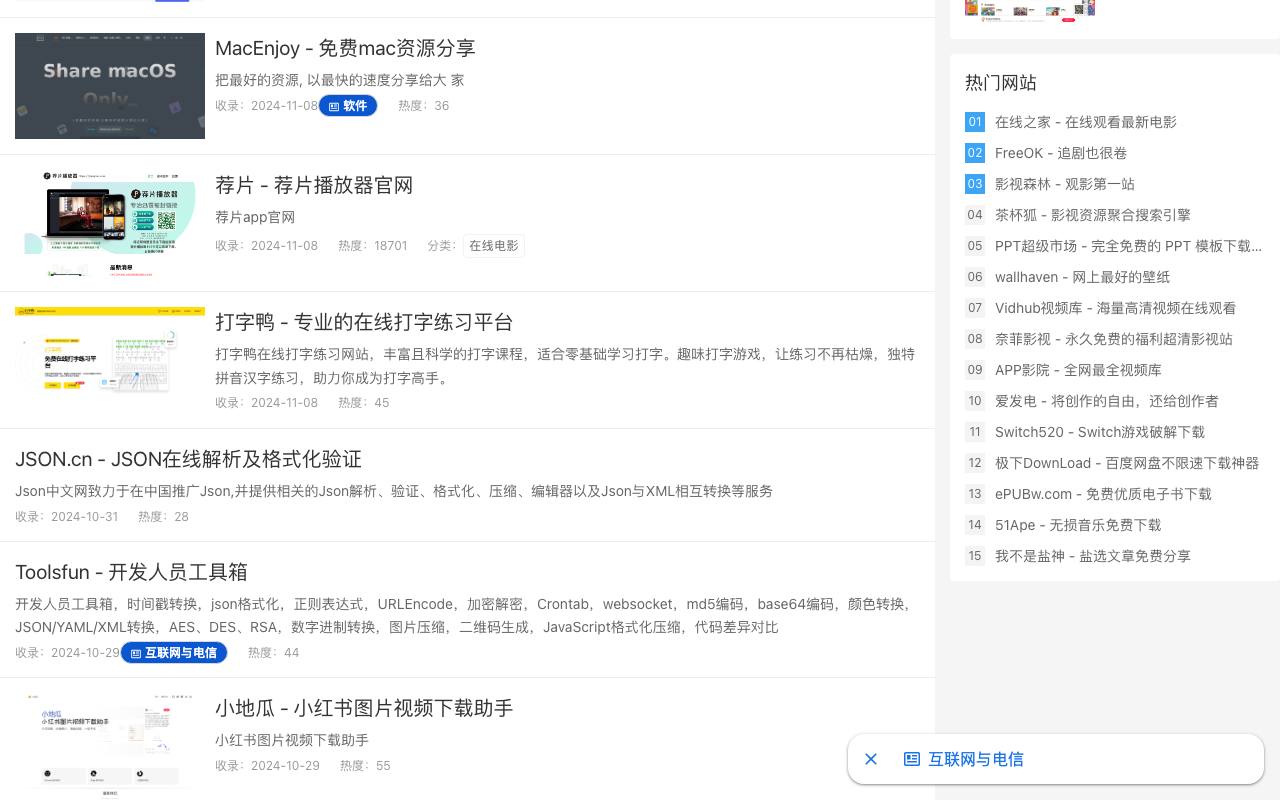Screen dimensions: 1280x800
Task: Select the 在线电影 category tag
Action: (x=494, y=246)
